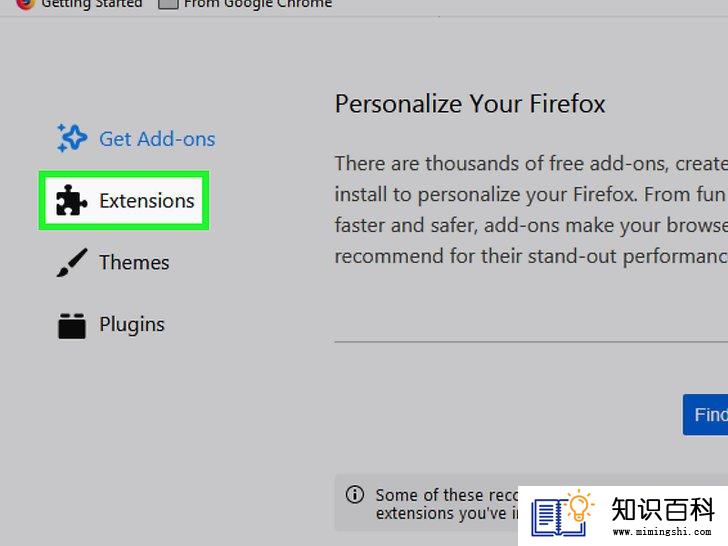
Task: Open the From Google Chrome bookmarks folder
Action: tap(258, 4)
